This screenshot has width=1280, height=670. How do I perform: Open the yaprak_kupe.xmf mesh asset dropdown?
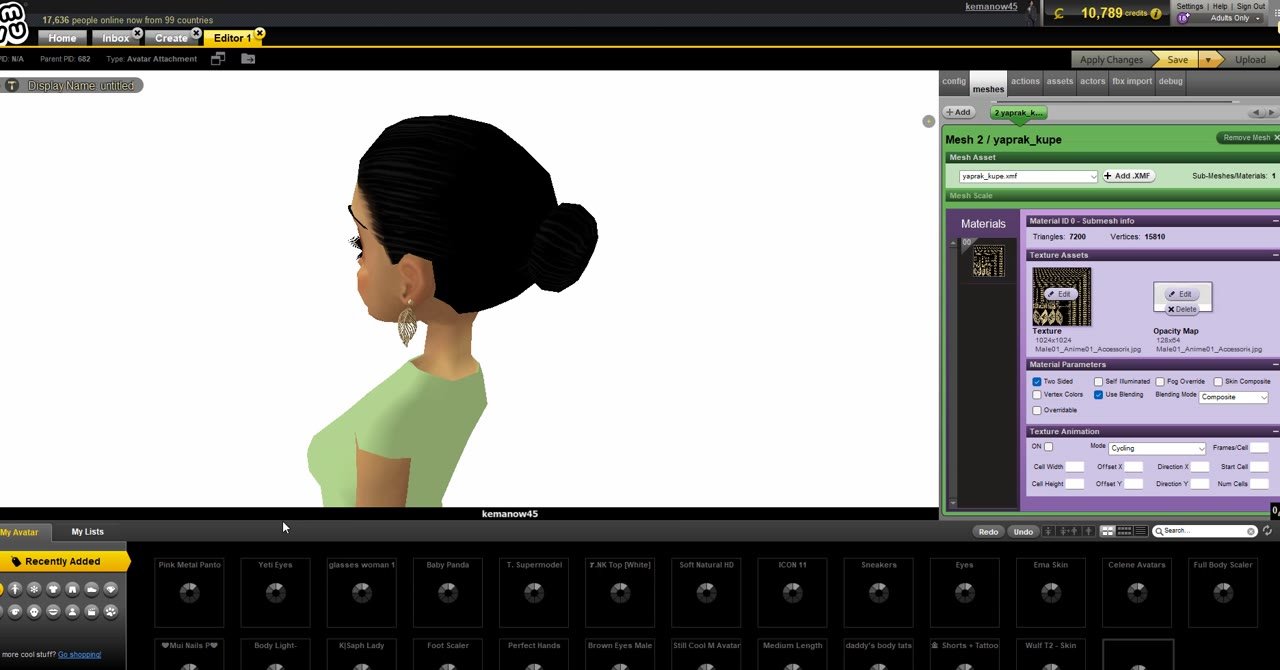click(x=1028, y=176)
